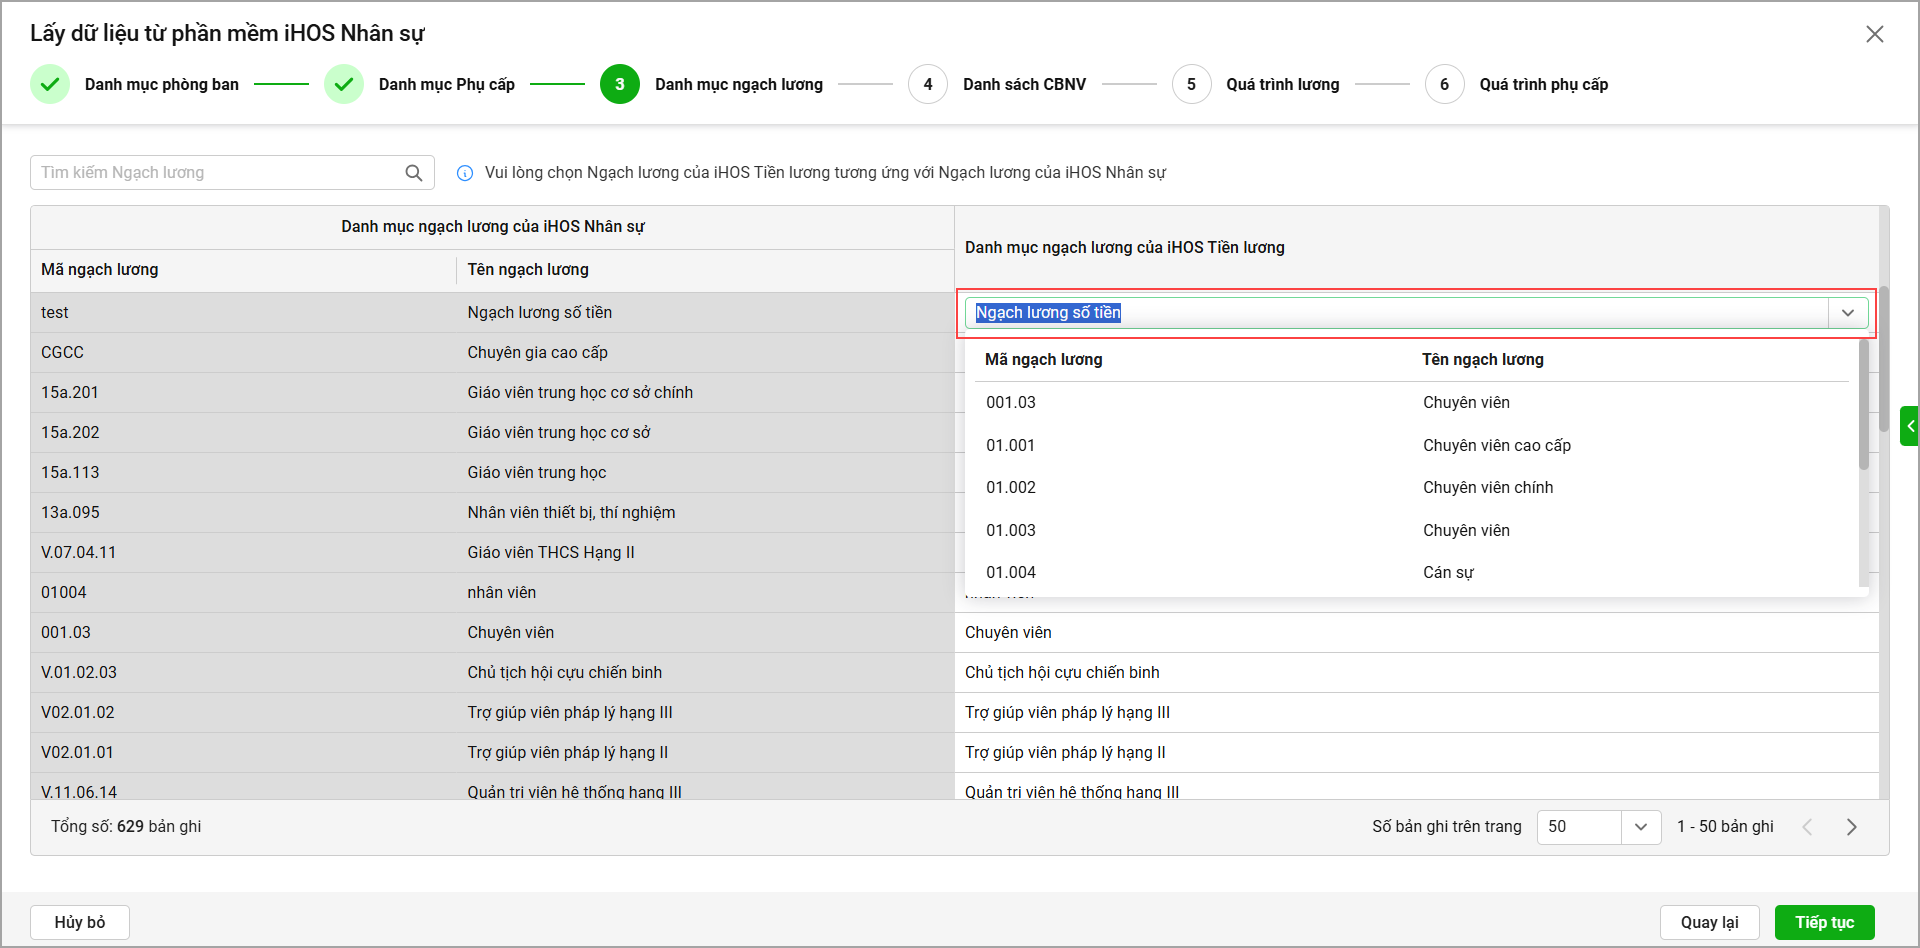
Task: Click the step 6 circle icon
Action: 1444,84
